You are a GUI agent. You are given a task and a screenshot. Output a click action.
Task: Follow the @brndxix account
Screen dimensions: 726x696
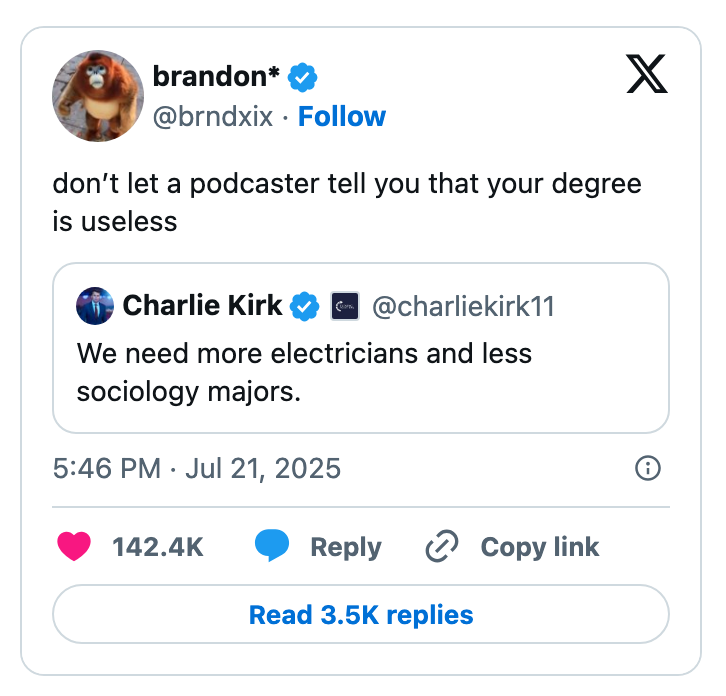click(342, 117)
